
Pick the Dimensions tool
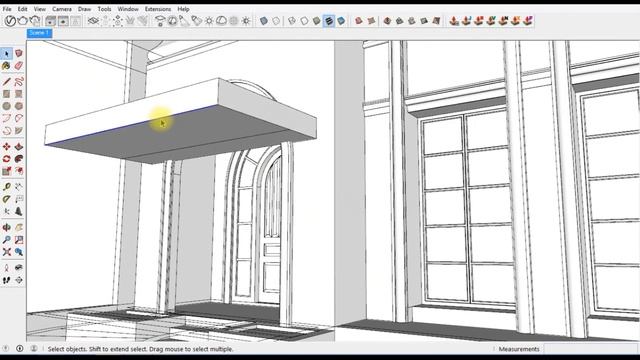(19, 187)
